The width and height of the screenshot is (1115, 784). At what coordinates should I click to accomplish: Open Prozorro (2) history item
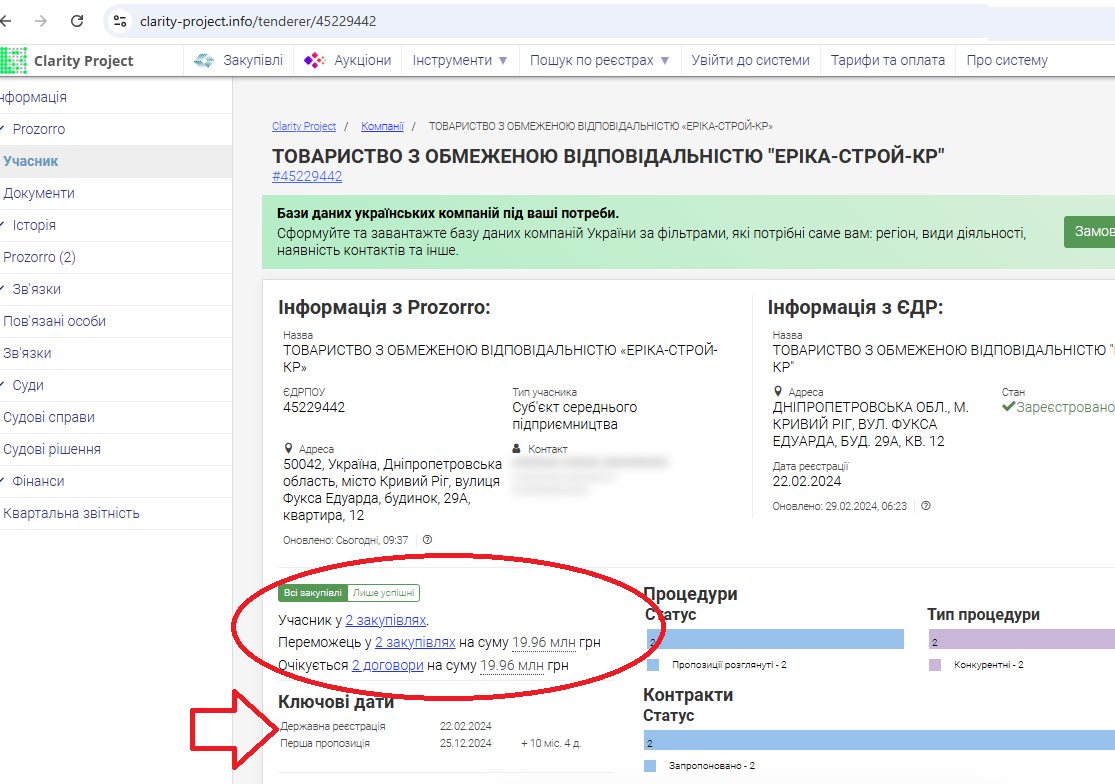[x=116, y=257]
